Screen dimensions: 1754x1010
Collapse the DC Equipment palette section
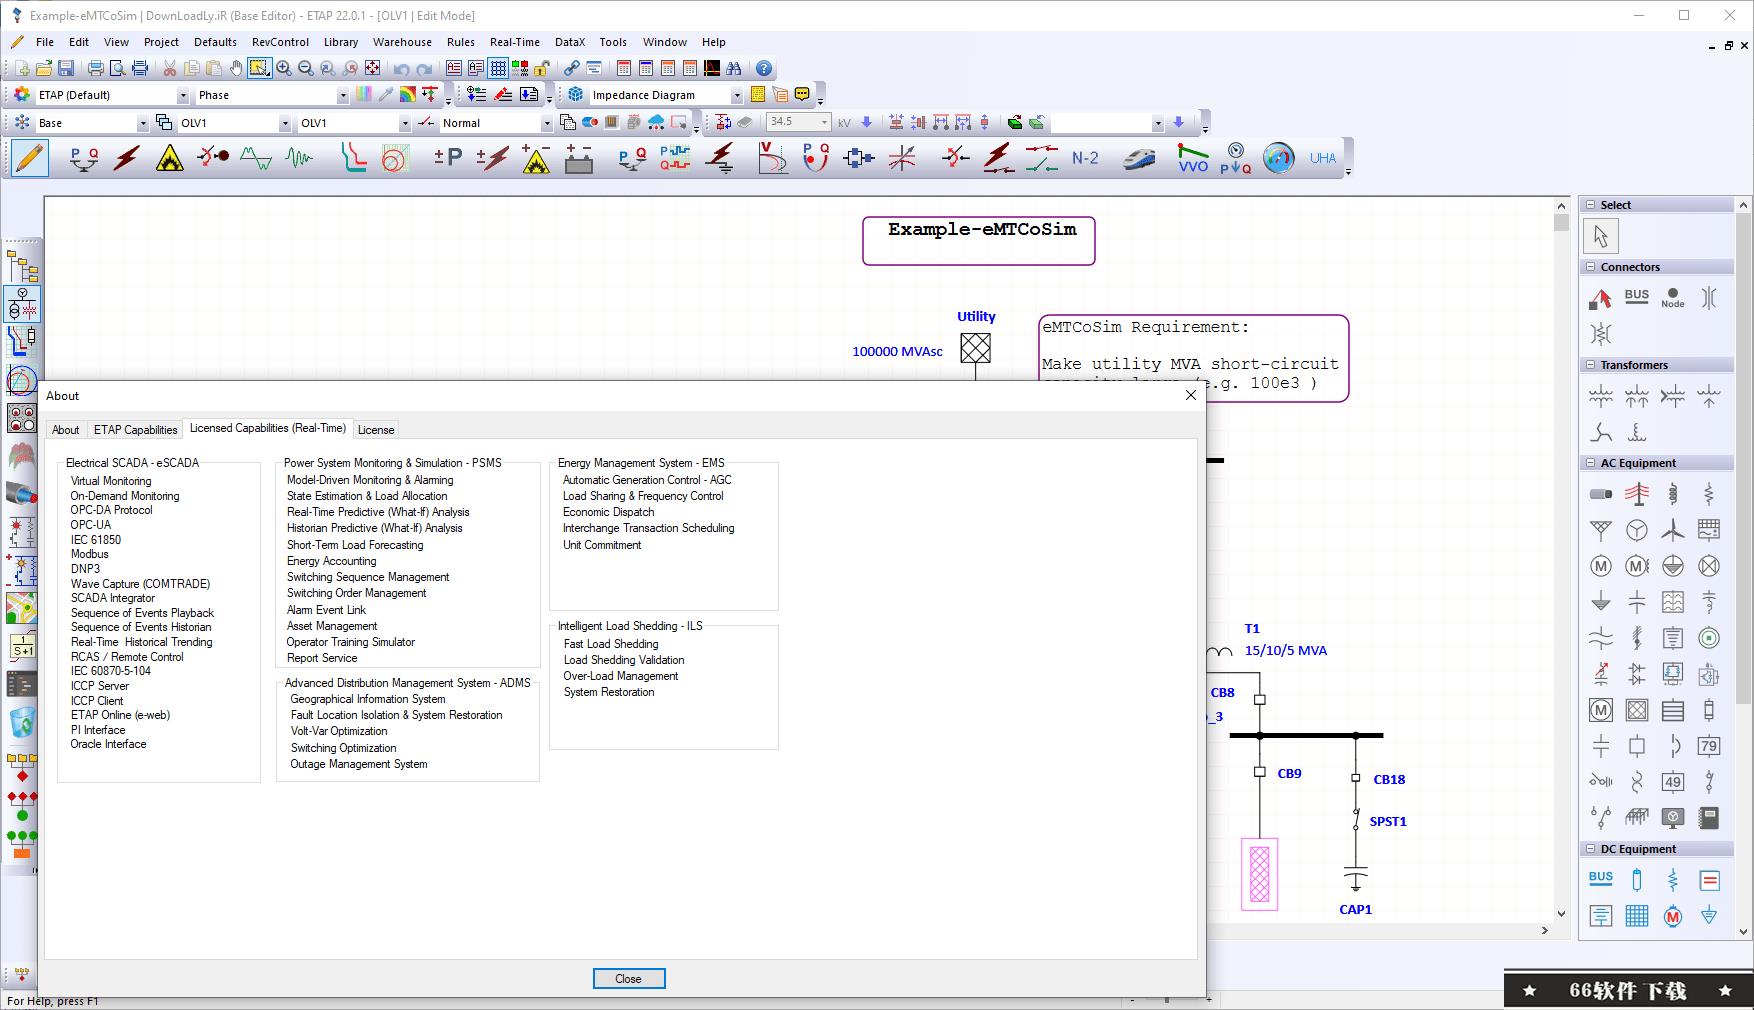coord(1591,849)
